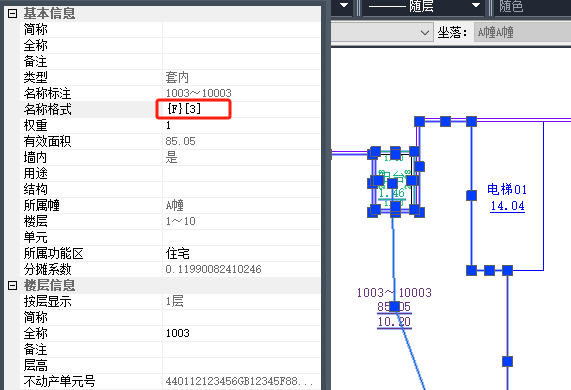Click the 所属功能区 value 住宅
Viewport: 571px width, 390px height.
pos(177,253)
